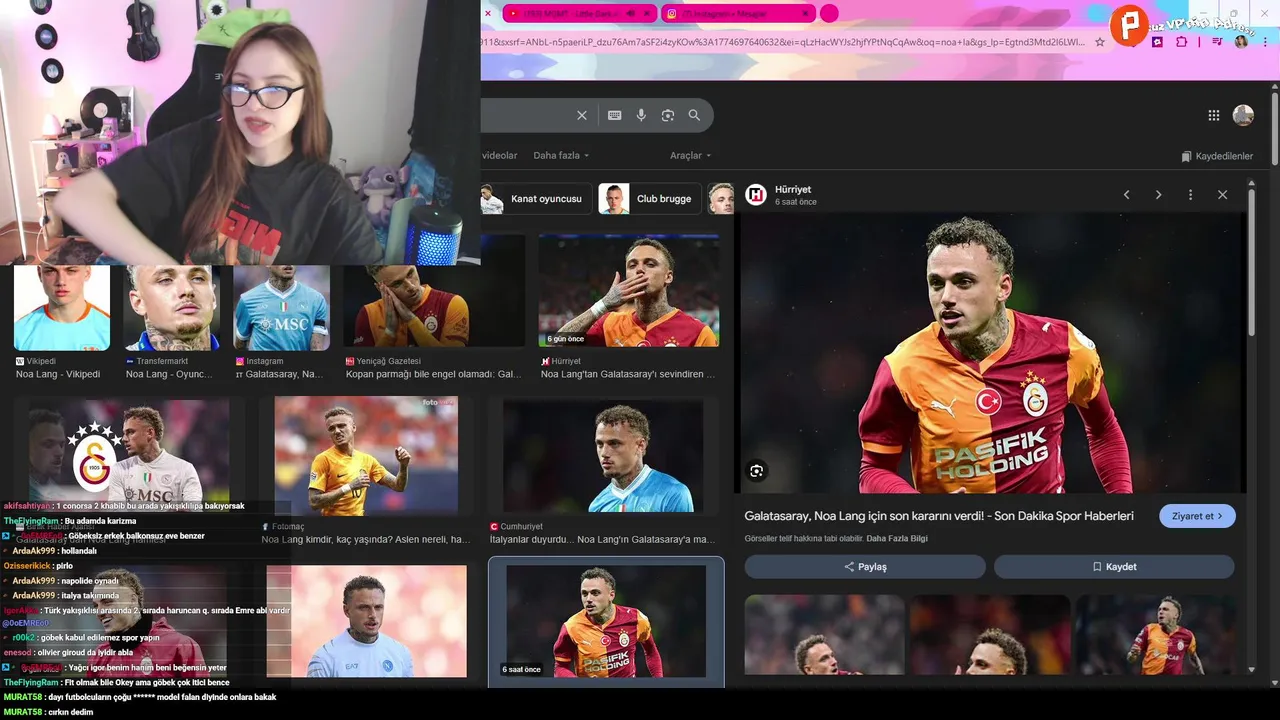The width and height of the screenshot is (1280, 720).
Task: Show next image in preview panel
Action: [1158, 195]
